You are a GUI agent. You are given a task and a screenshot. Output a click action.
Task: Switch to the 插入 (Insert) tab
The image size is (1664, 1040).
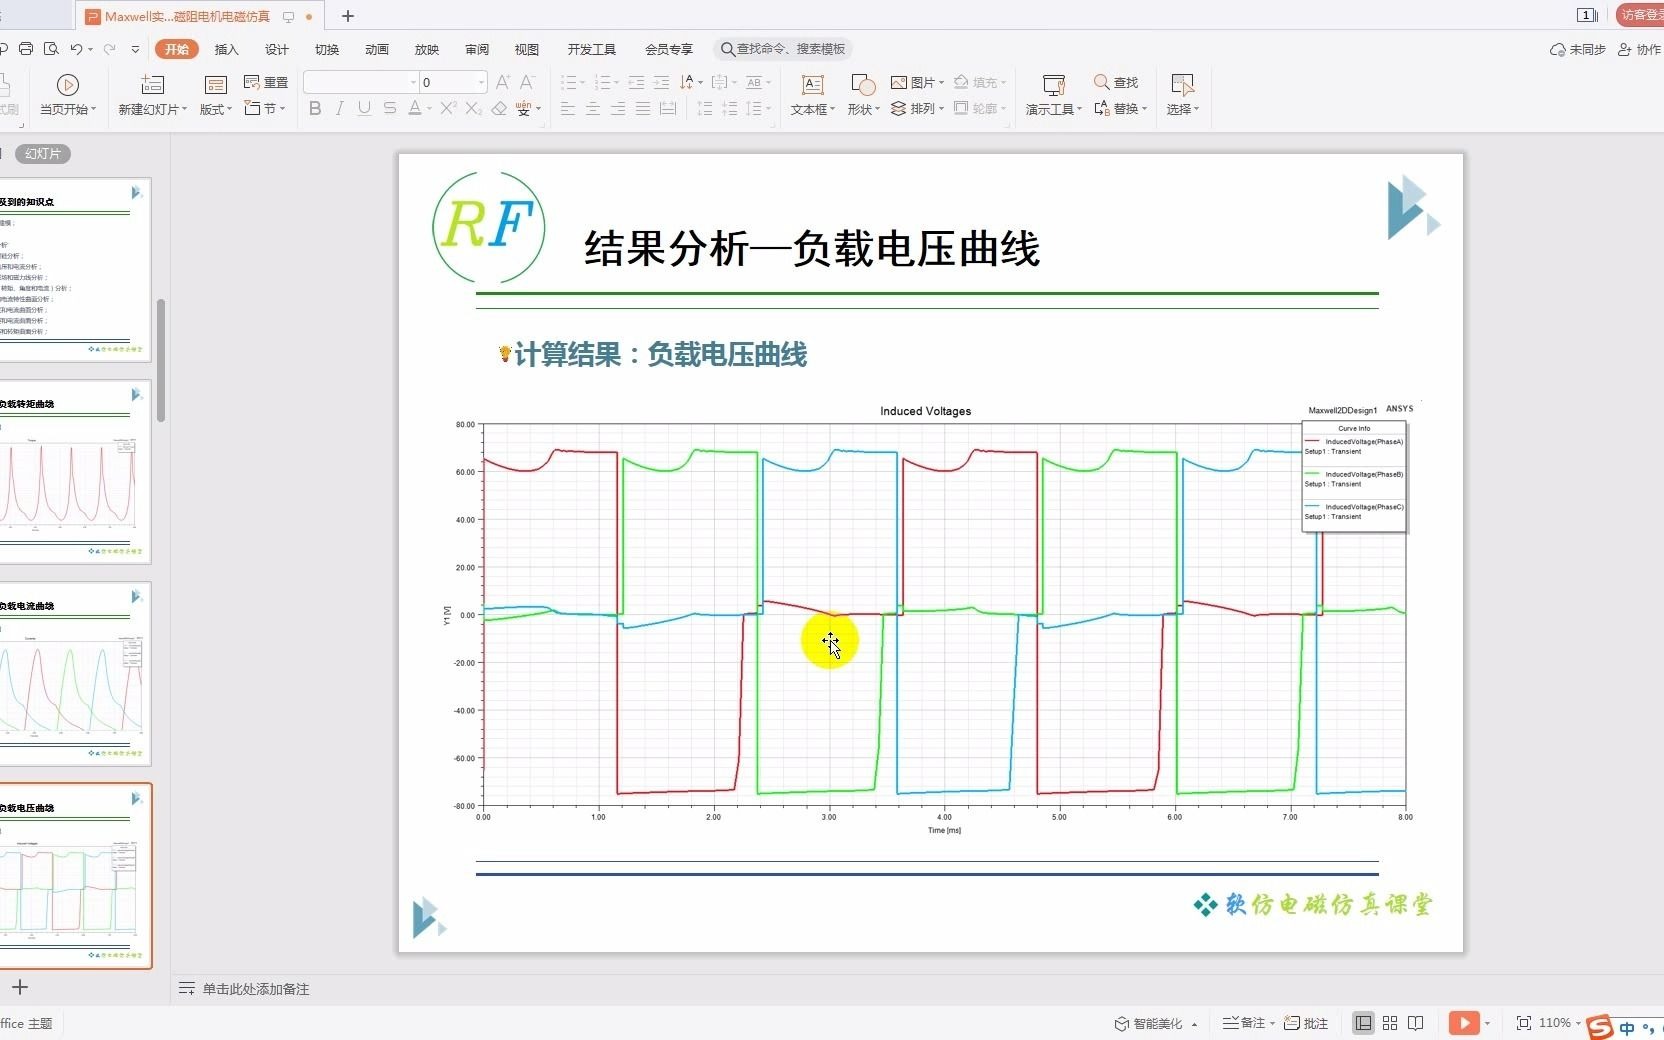tap(227, 49)
